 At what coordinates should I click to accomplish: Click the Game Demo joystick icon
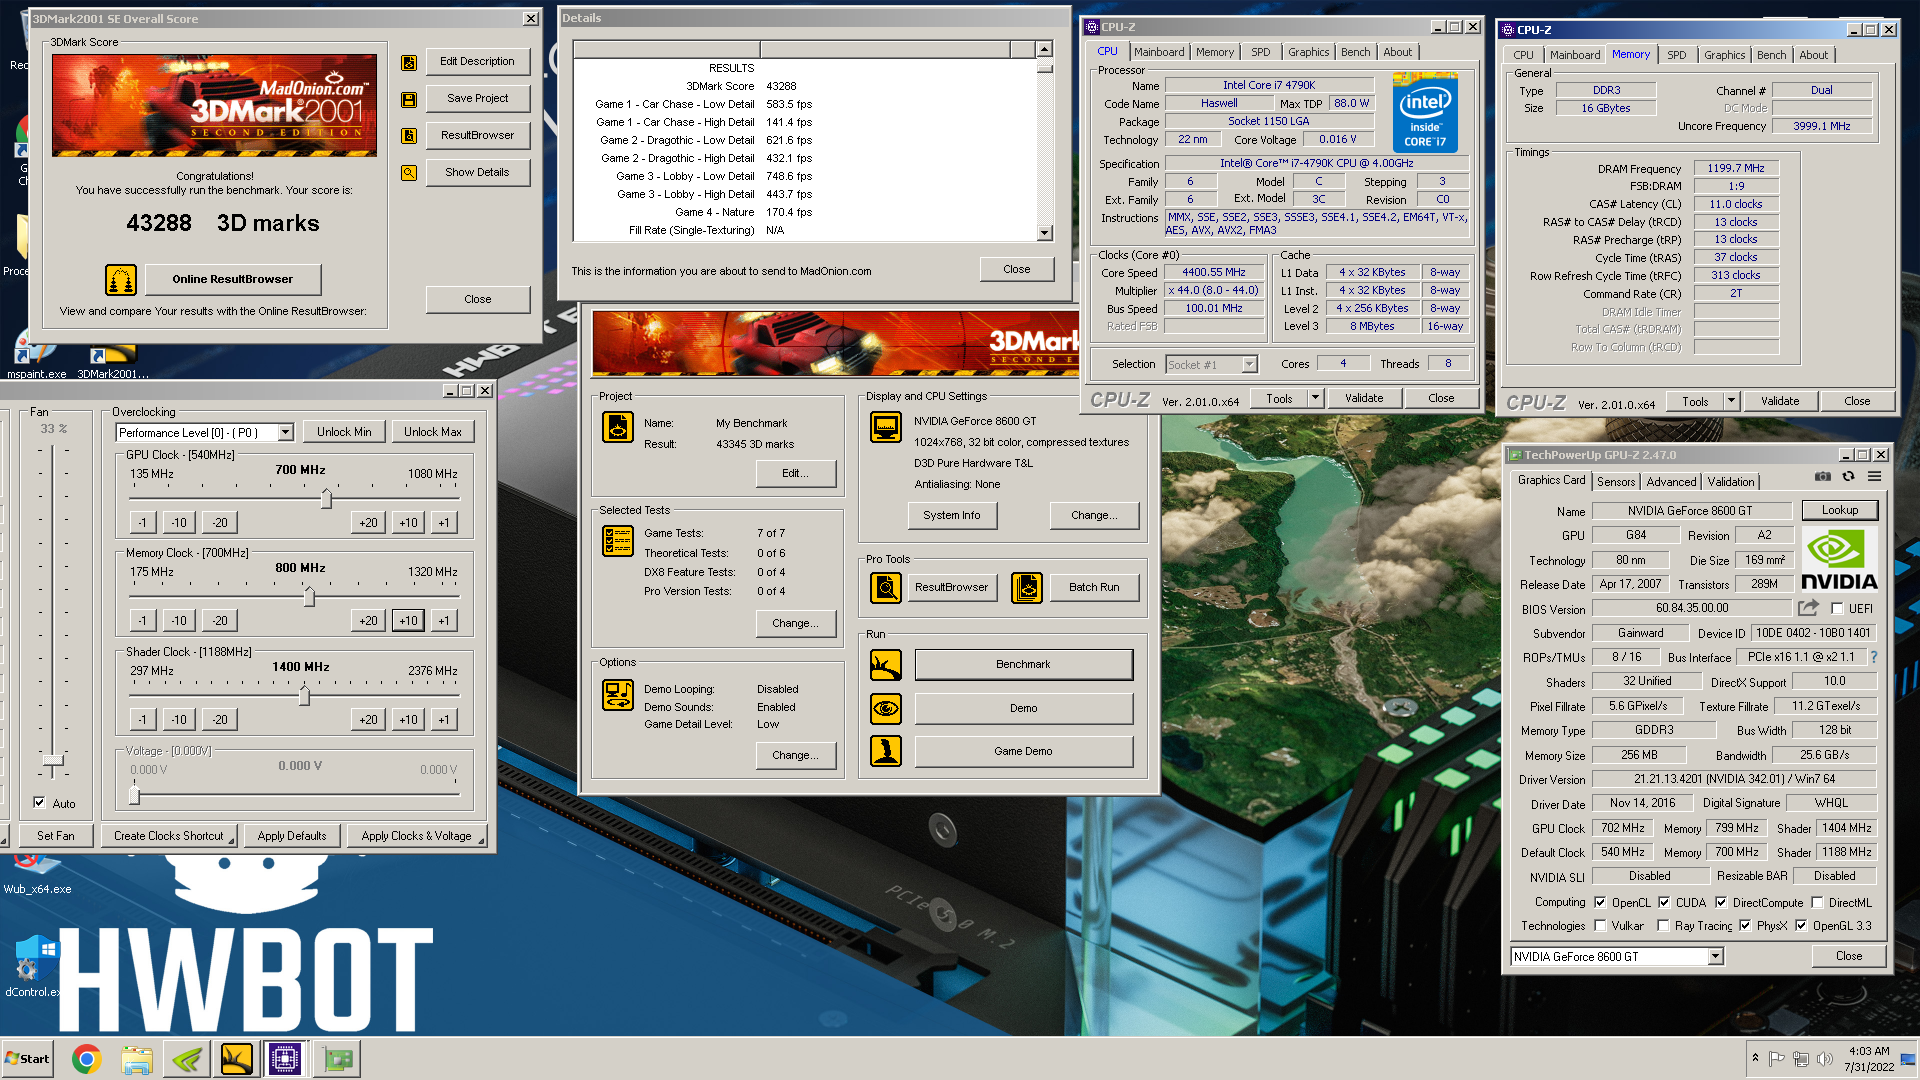click(x=886, y=751)
